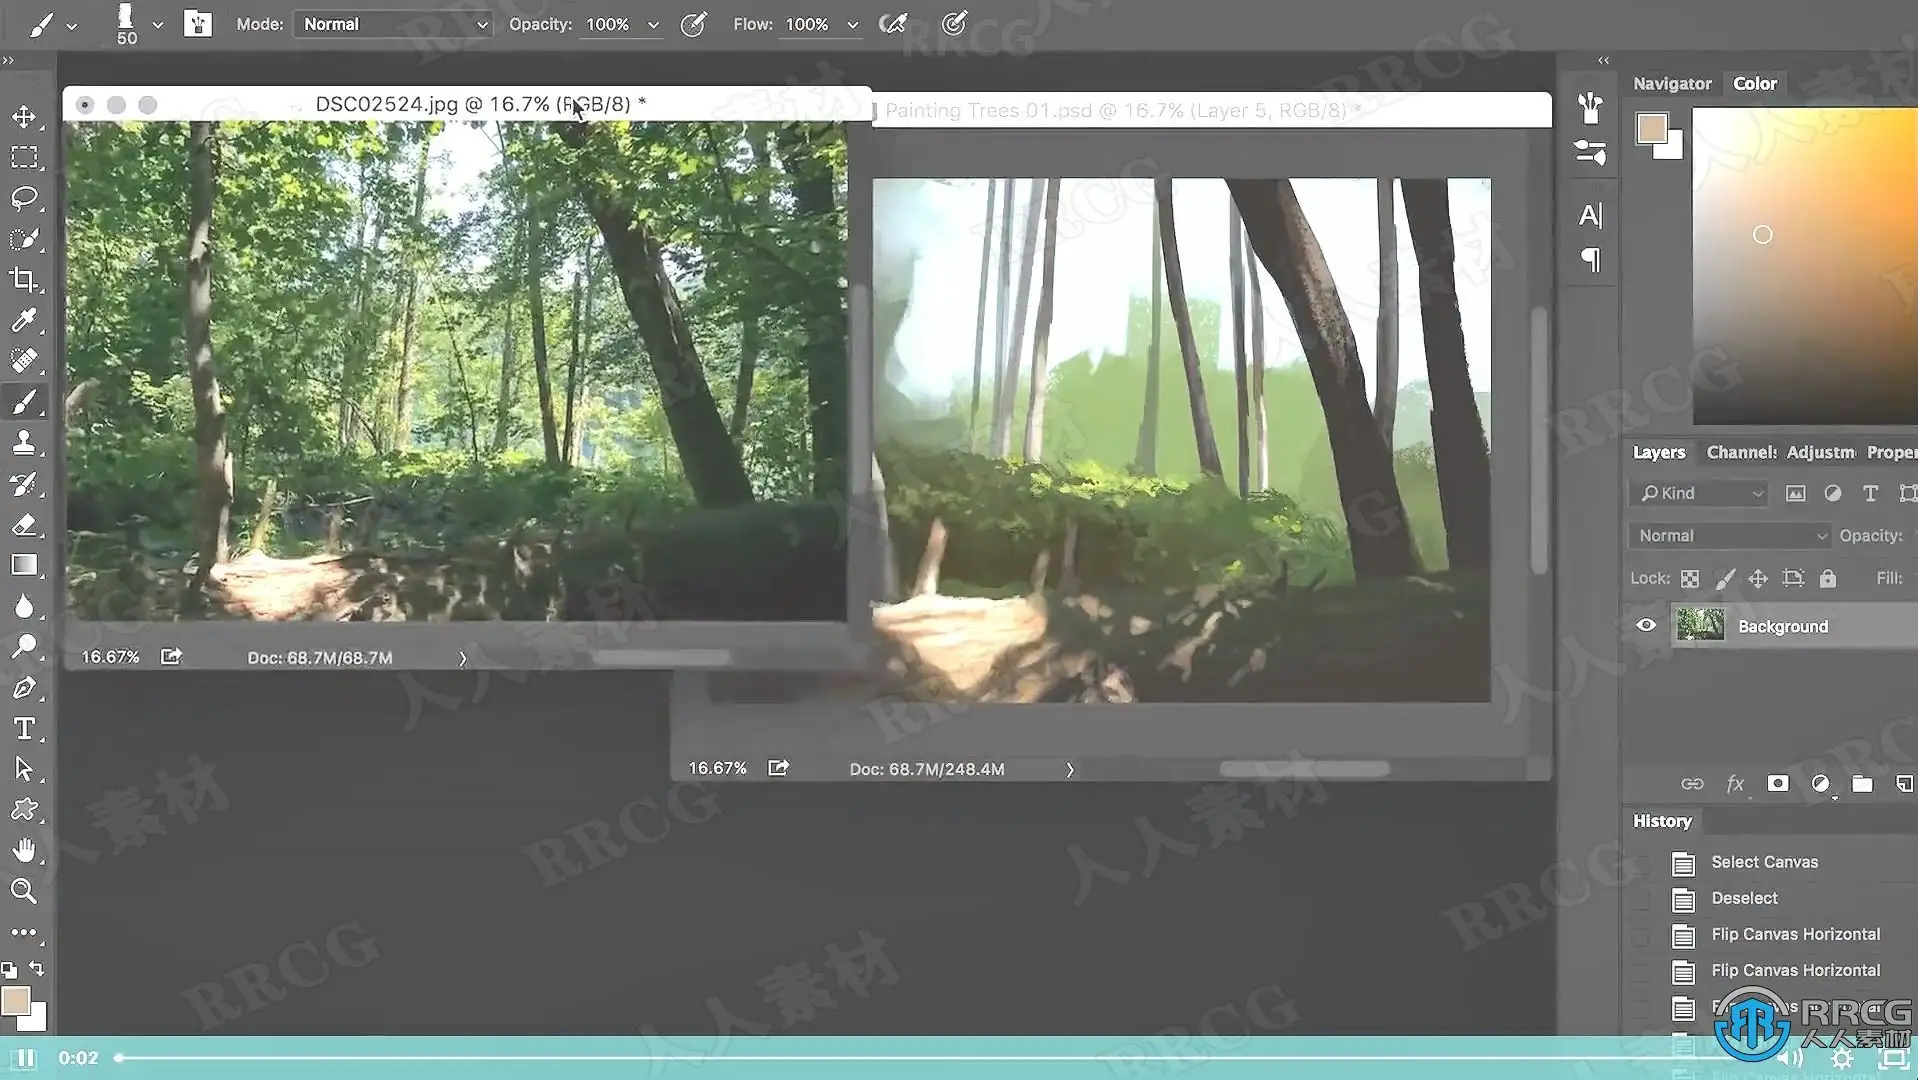Image resolution: width=1918 pixels, height=1080 pixels.
Task: Expand the Opacity 100% dropdown arrow
Action: point(653,25)
